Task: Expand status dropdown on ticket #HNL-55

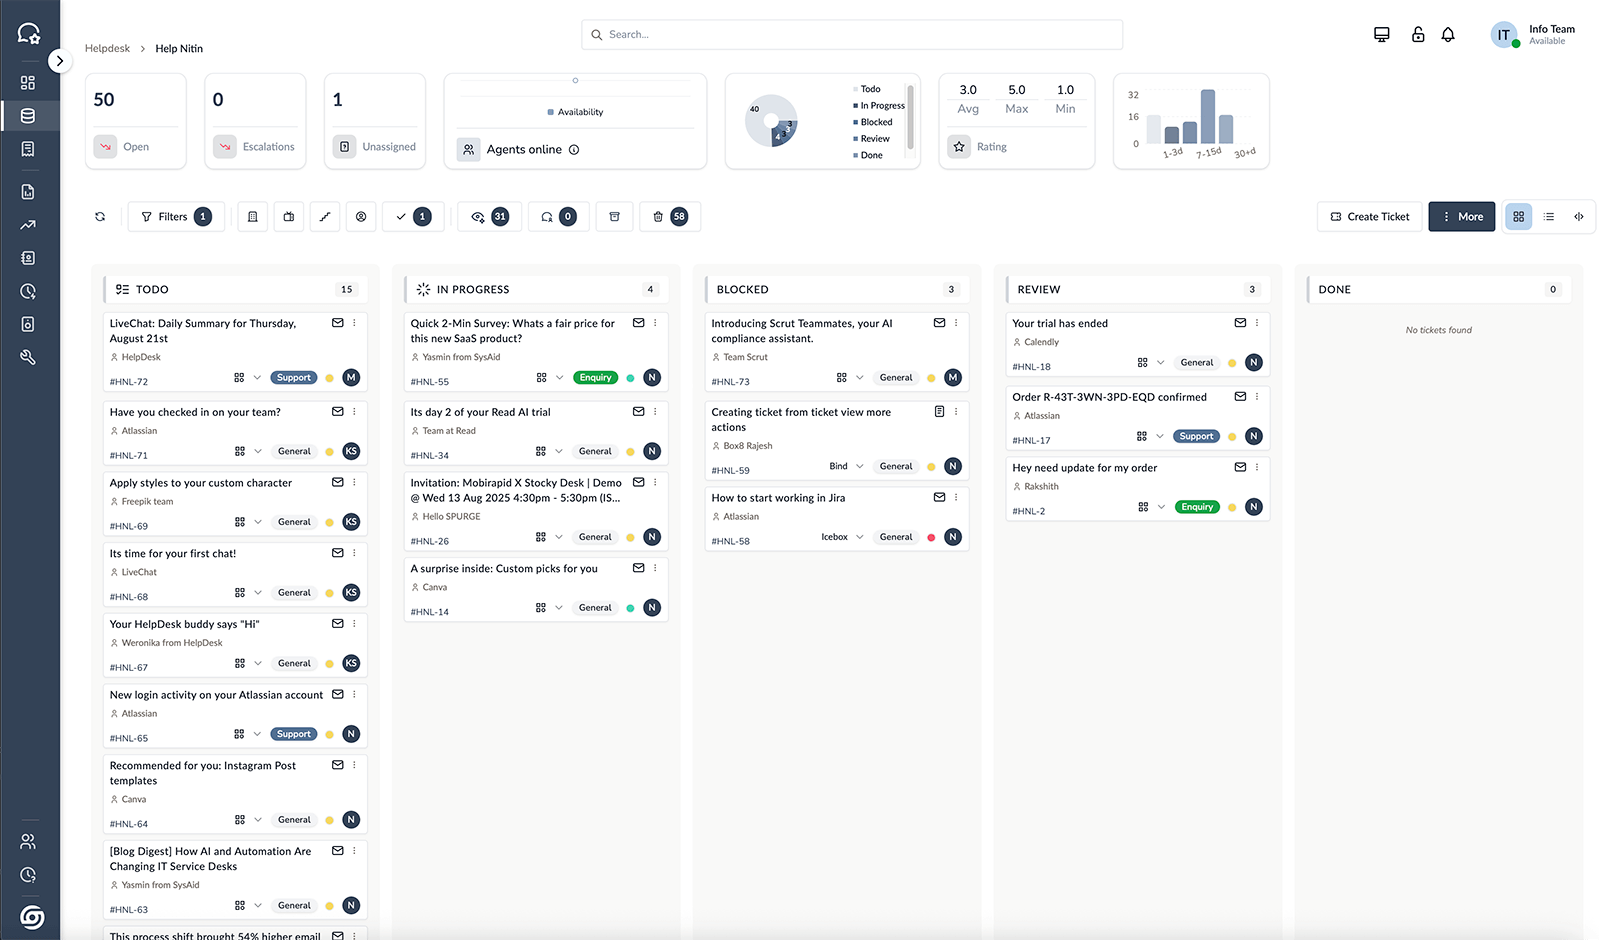Action: click(x=559, y=378)
